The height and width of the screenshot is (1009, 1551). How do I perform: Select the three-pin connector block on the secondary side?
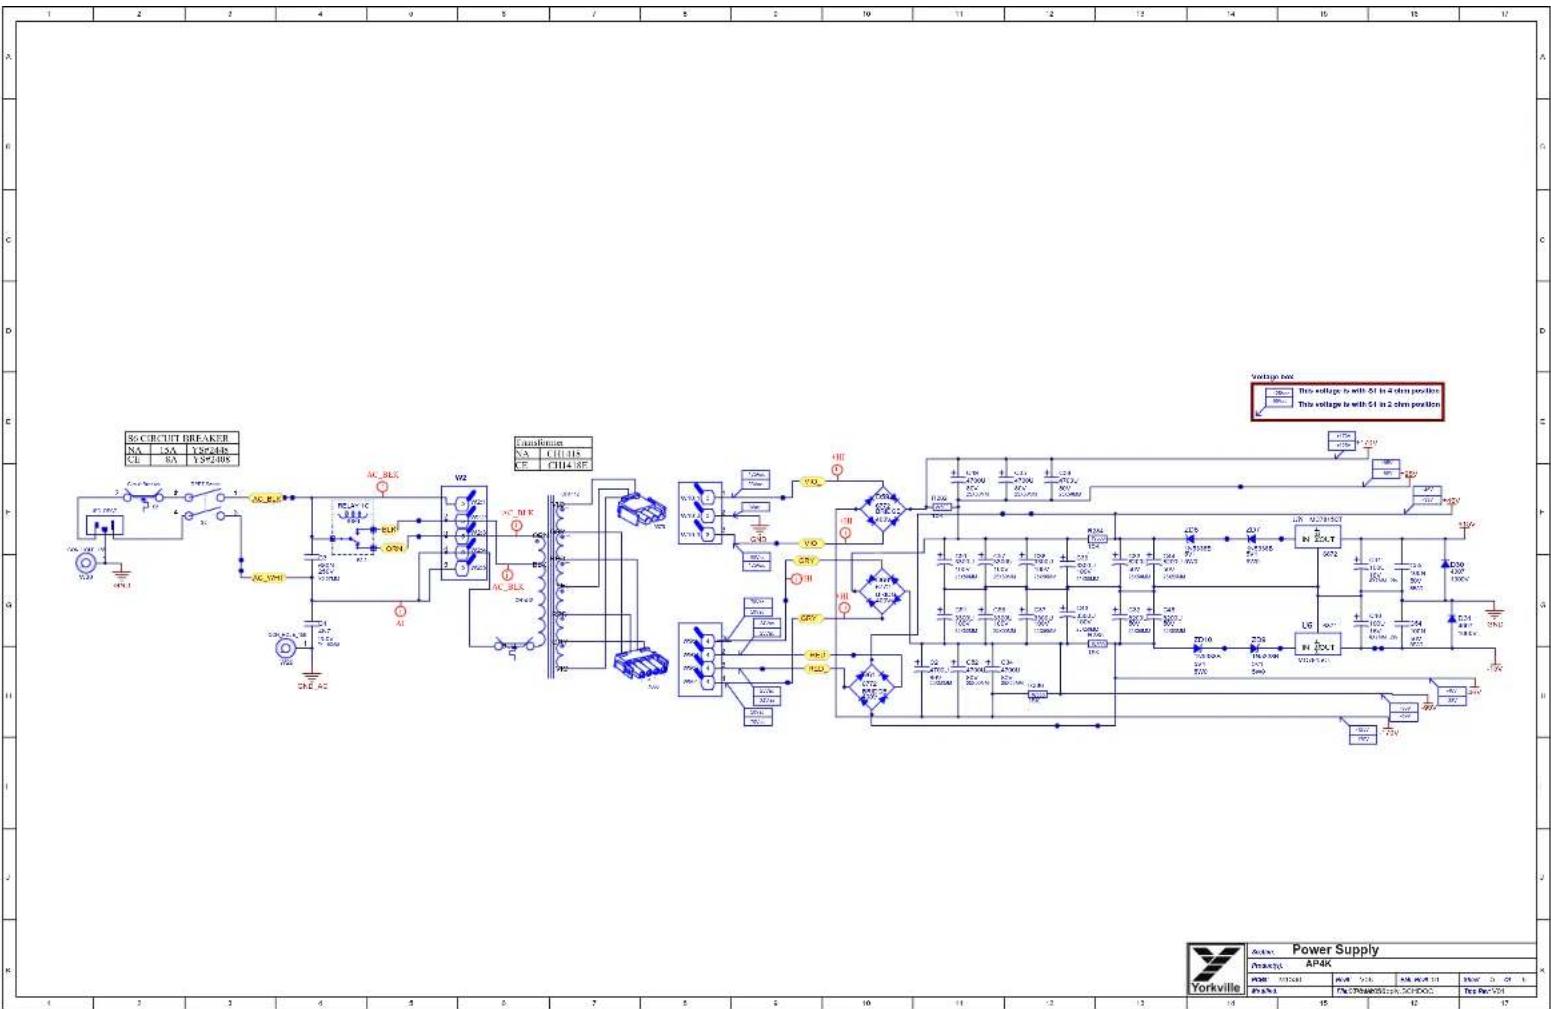[700, 515]
